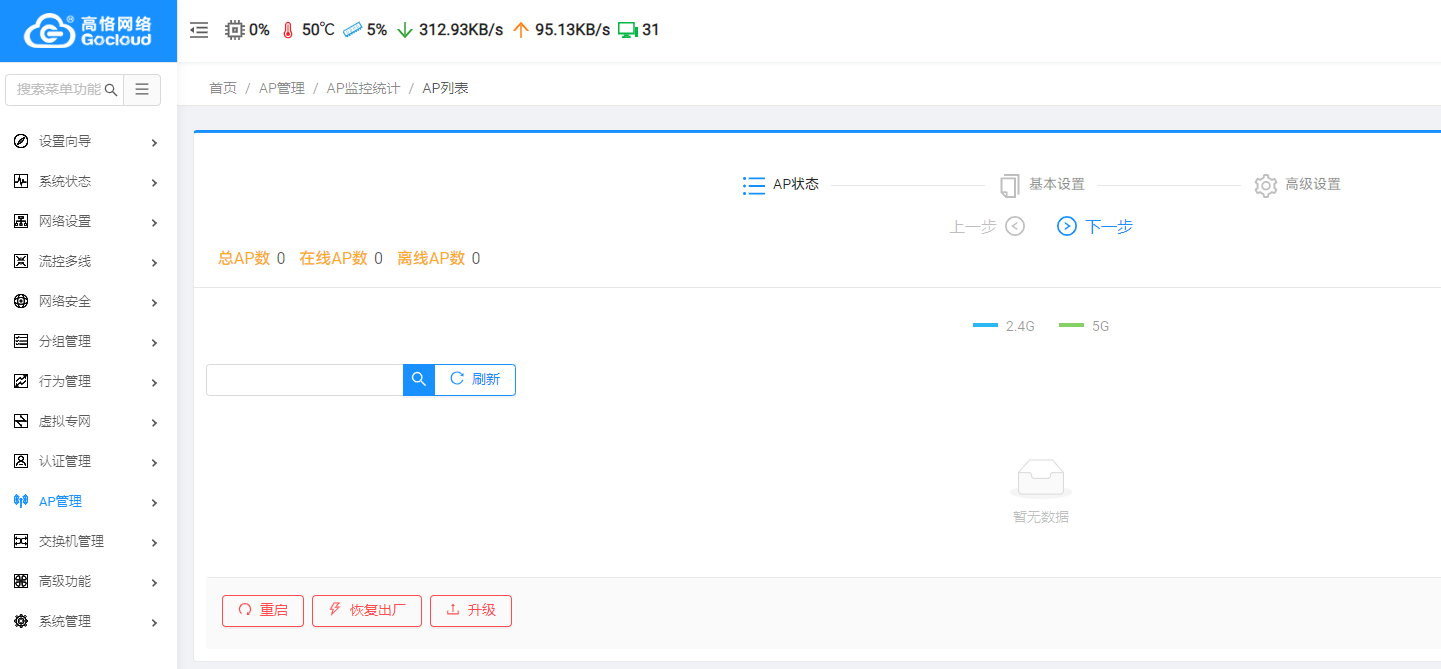The width and height of the screenshot is (1441, 669).
Task: Click the 恢复出厂 button
Action: click(367, 611)
